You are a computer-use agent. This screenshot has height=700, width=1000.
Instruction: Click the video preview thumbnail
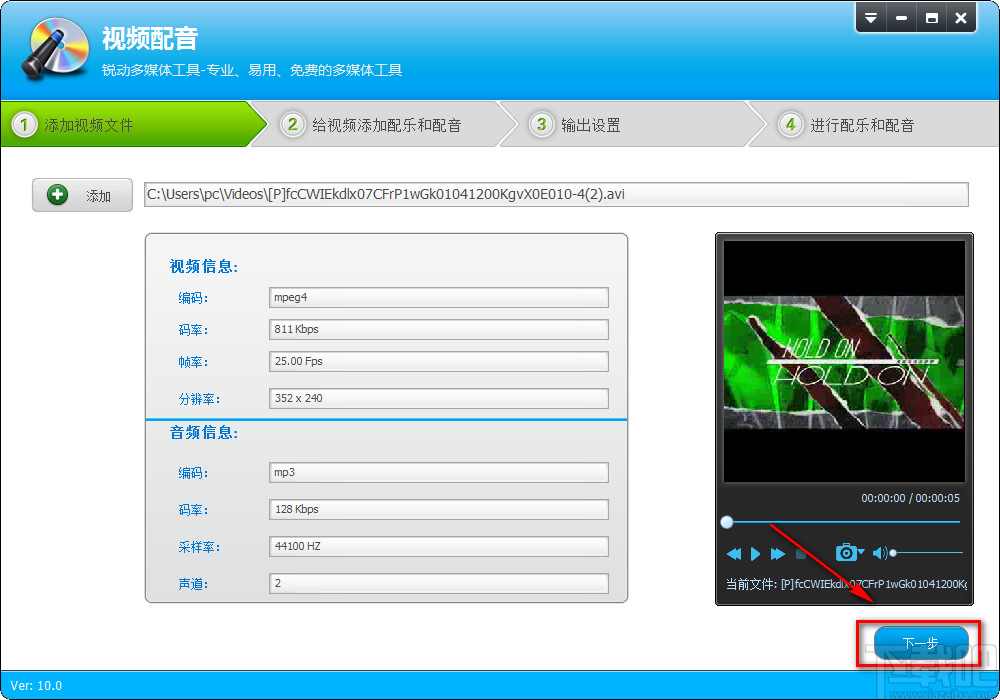coord(844,361)
